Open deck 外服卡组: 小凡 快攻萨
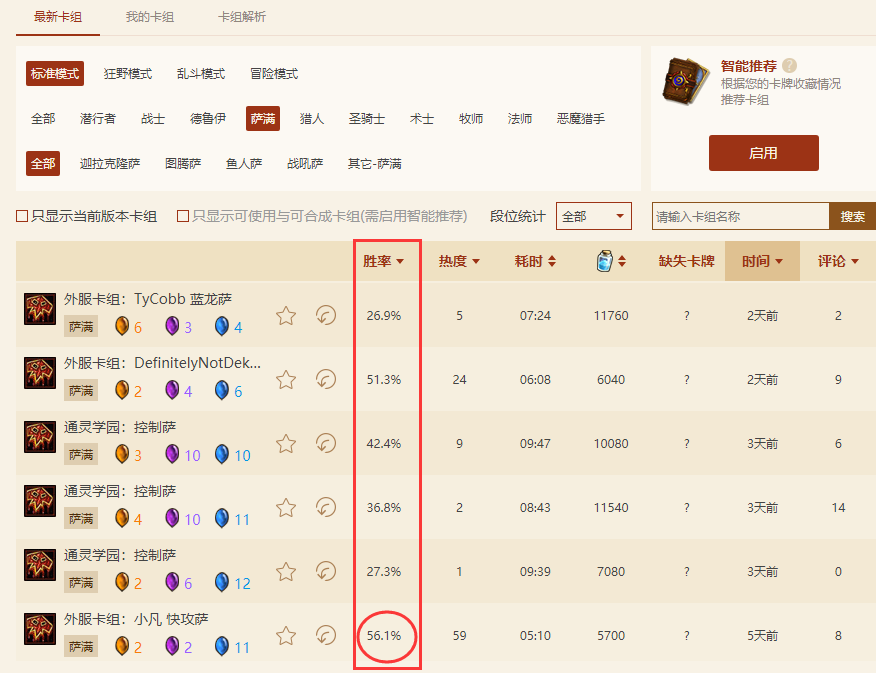This screenshot has width=876, height=673. coord(136,619)
